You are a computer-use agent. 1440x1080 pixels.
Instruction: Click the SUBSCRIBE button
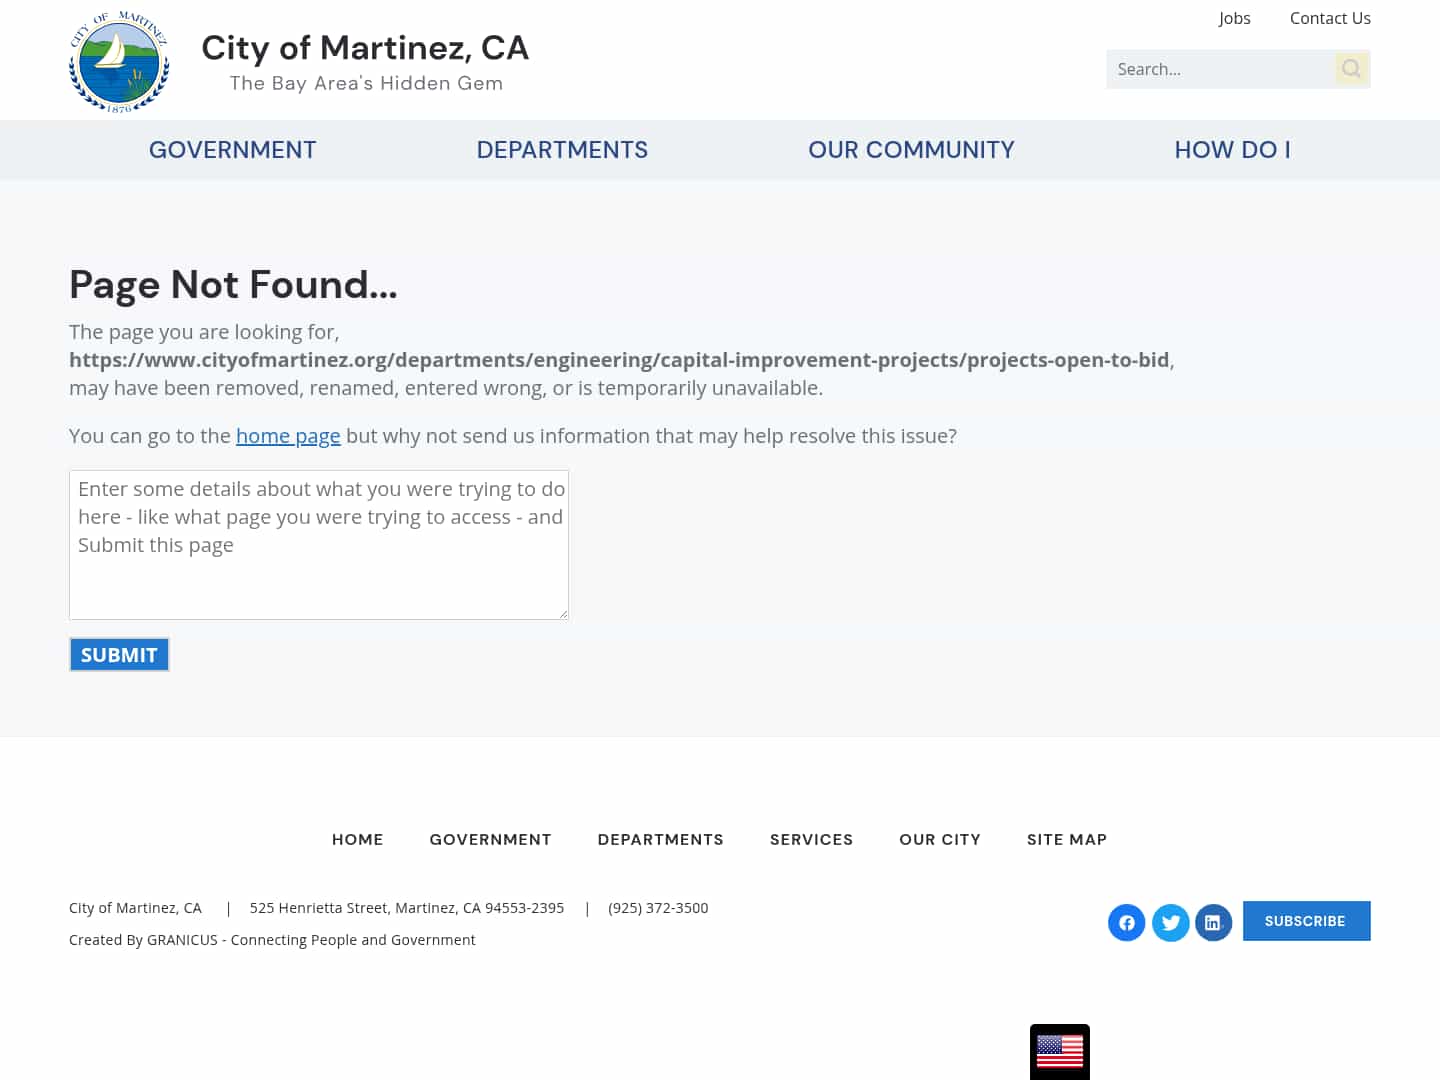(x=1306, y=920)
